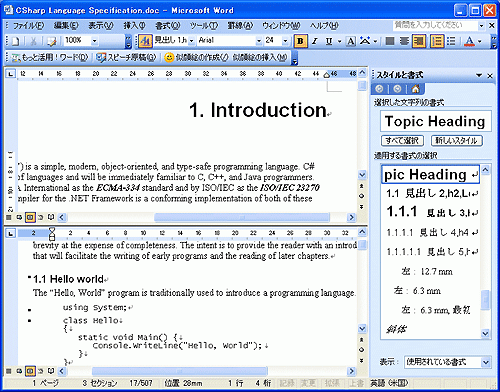The image size is (500, 392).
Task: Click the upper pane horizontal scrollbar thumb
Action: click(x=242, y=218)
